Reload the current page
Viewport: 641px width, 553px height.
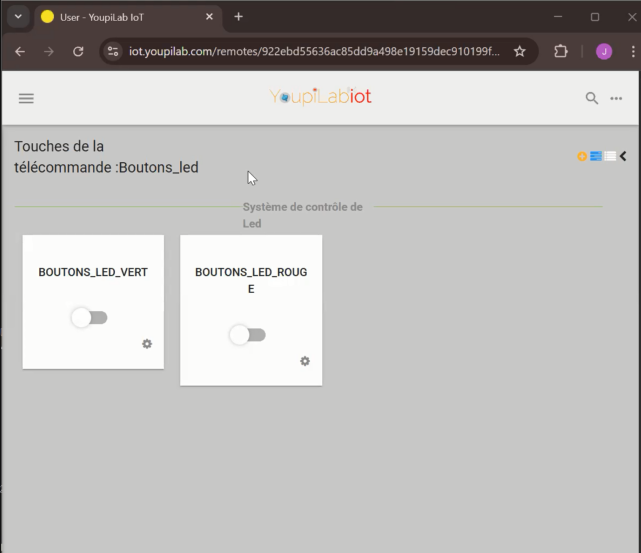(78, 51)
